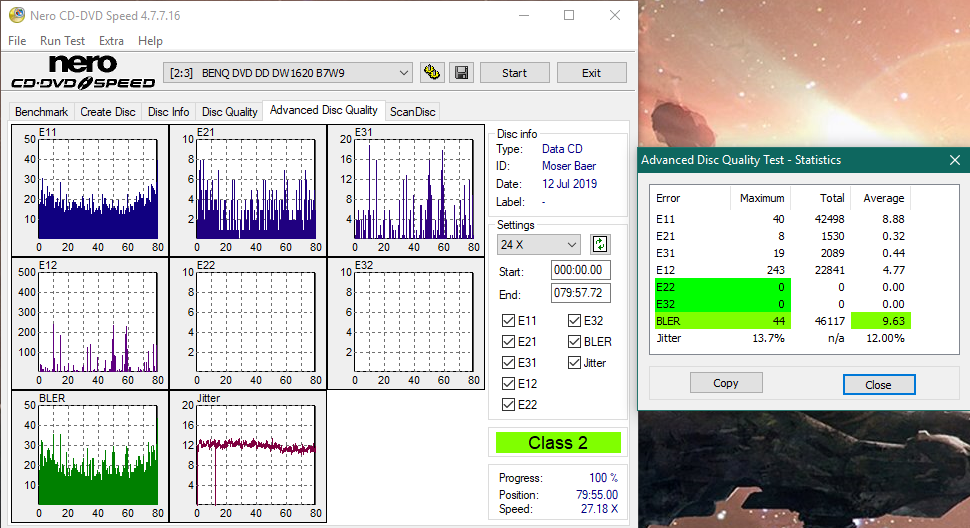Uncheck the E22 checkbox
This screenshot has width=970, height=528.
click(509, 404)
